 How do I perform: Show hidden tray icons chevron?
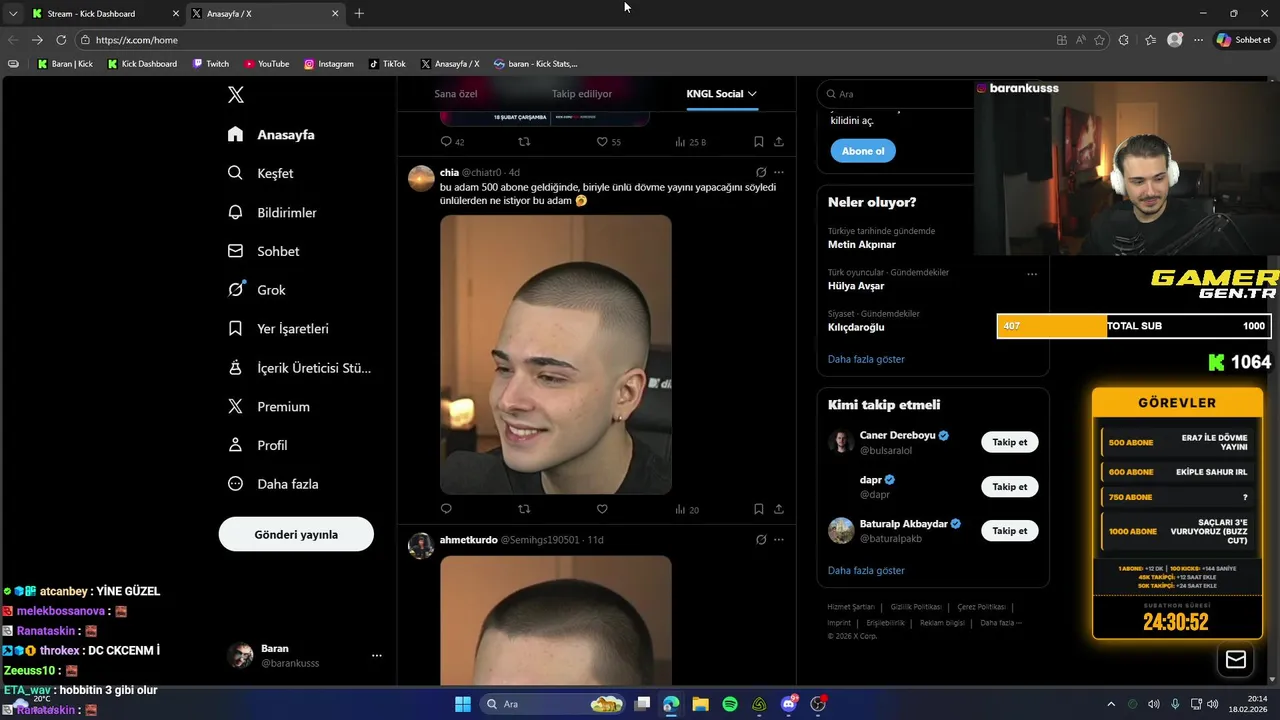click(x=1110, y=704)
